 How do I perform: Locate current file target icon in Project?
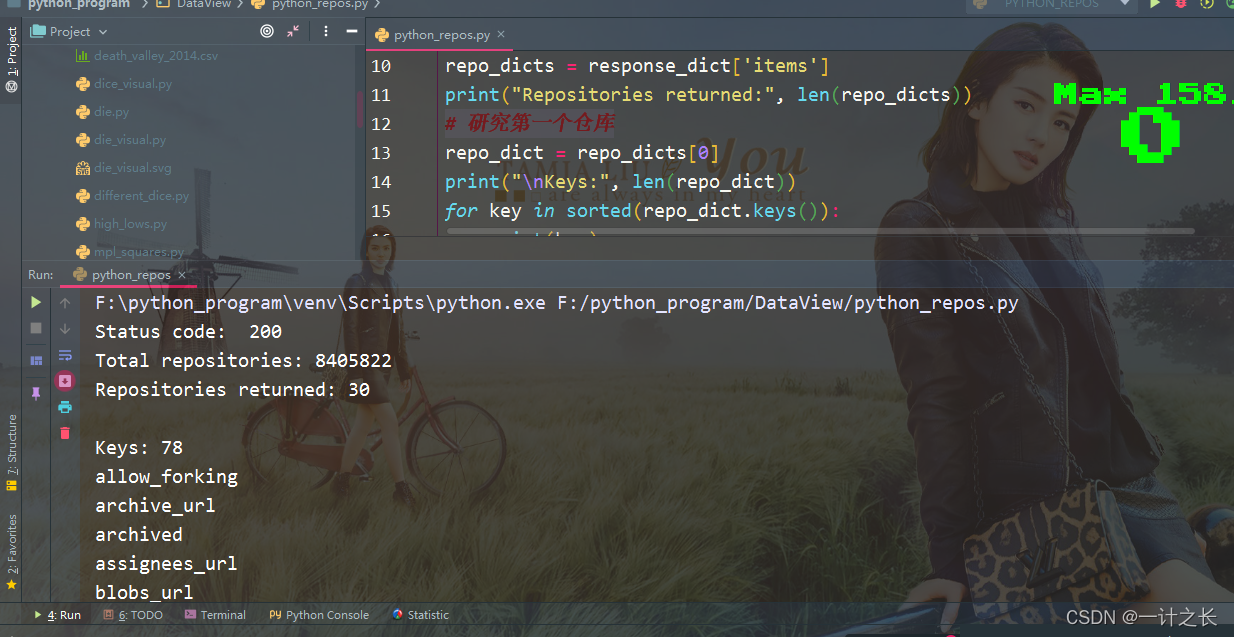(x=267, y=31)
